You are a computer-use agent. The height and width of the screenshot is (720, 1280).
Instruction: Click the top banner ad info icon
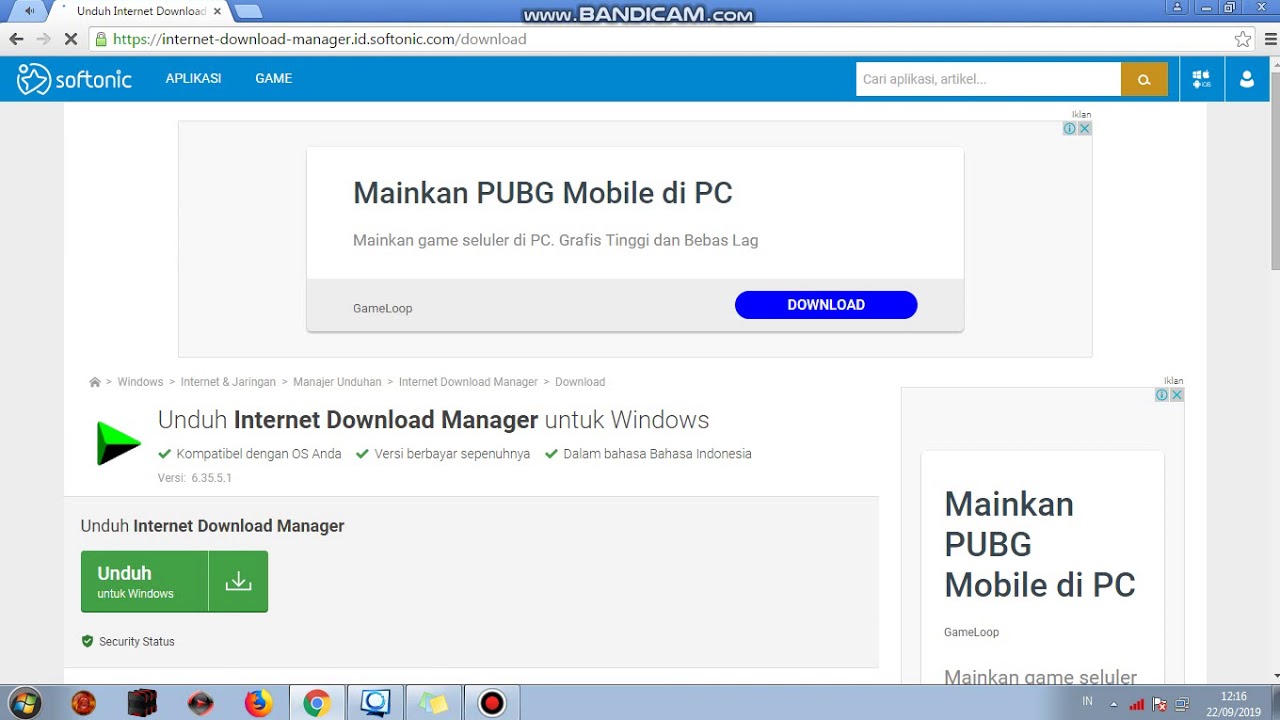[1069, 129]
